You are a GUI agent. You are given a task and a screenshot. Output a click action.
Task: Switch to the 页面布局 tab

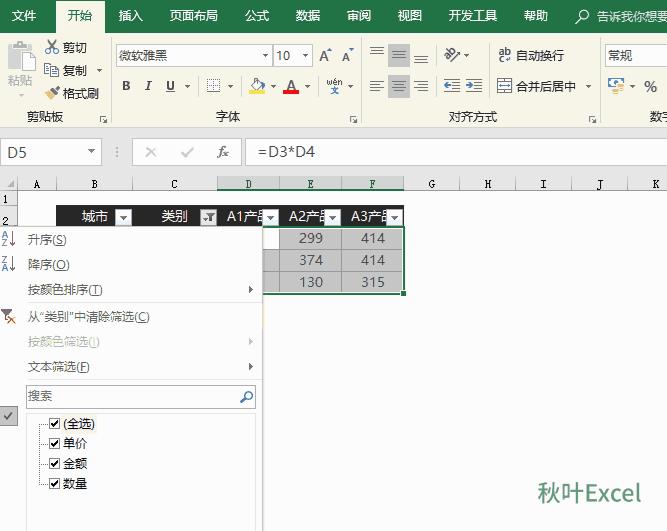point(194,16)
